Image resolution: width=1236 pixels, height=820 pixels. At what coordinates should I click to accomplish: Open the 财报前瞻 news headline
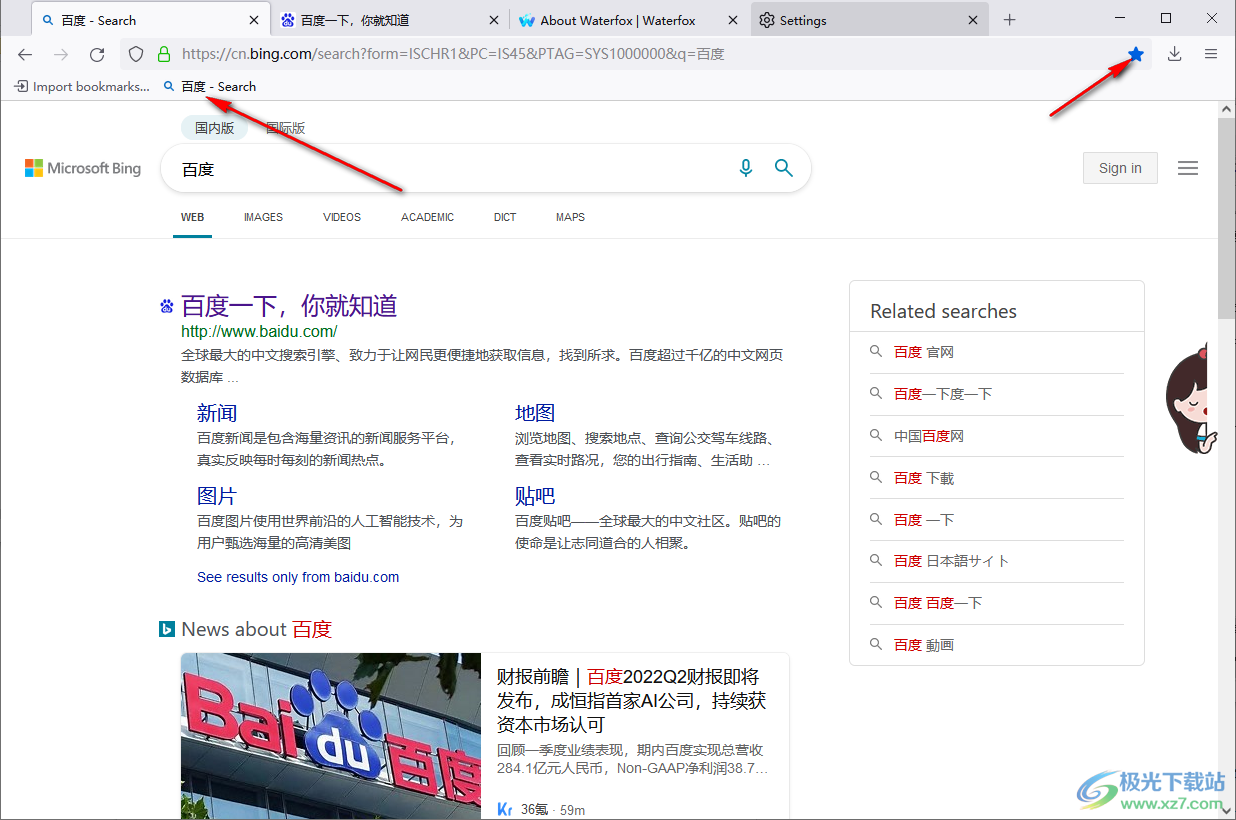pyautogui.click(x=632, y=700)
